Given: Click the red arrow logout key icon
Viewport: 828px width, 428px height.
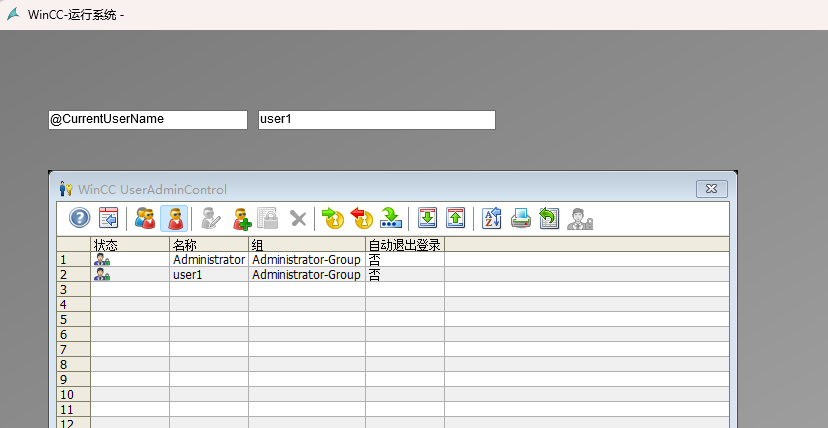Looking at the screenshot, I should tap(362, 218).
